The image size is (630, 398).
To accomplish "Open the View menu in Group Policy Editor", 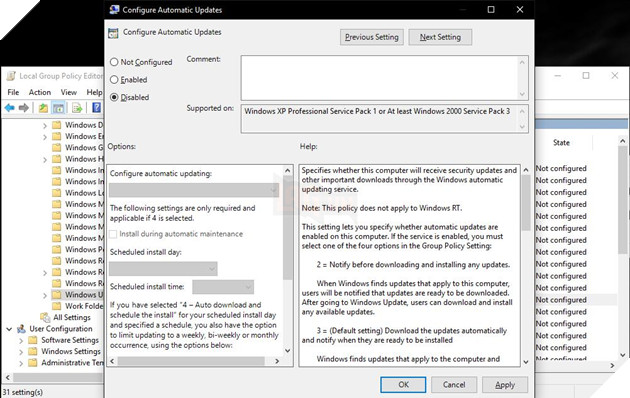I will pos(69,92).
